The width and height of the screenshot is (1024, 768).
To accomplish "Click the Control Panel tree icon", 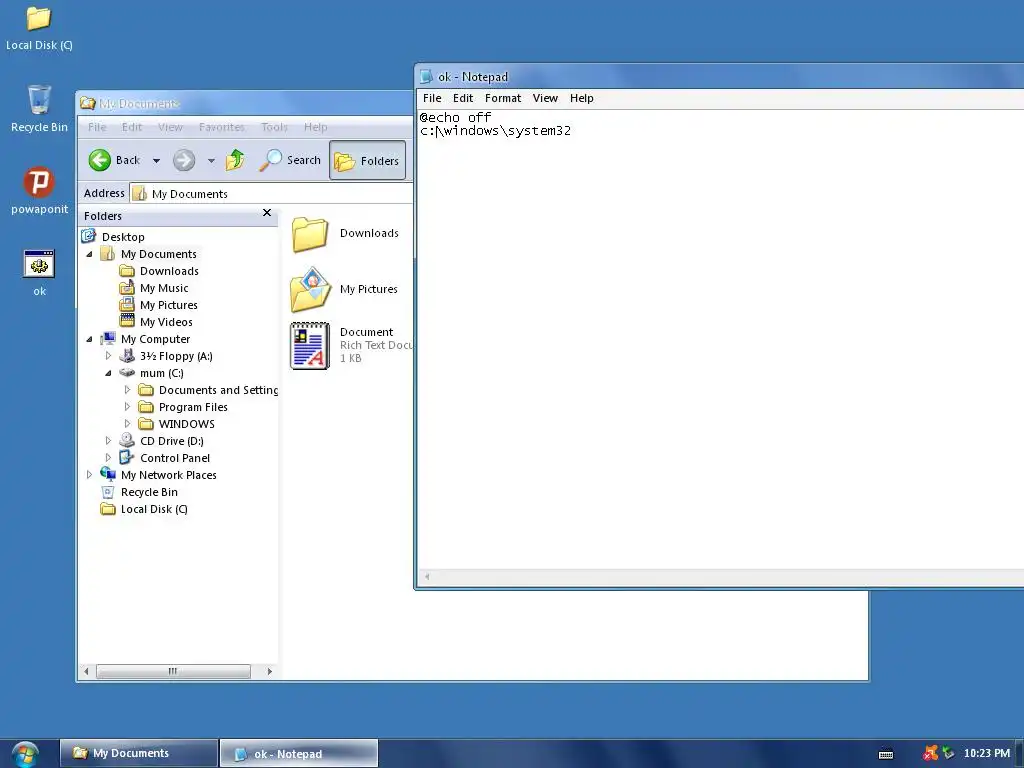I will [127, 458].
